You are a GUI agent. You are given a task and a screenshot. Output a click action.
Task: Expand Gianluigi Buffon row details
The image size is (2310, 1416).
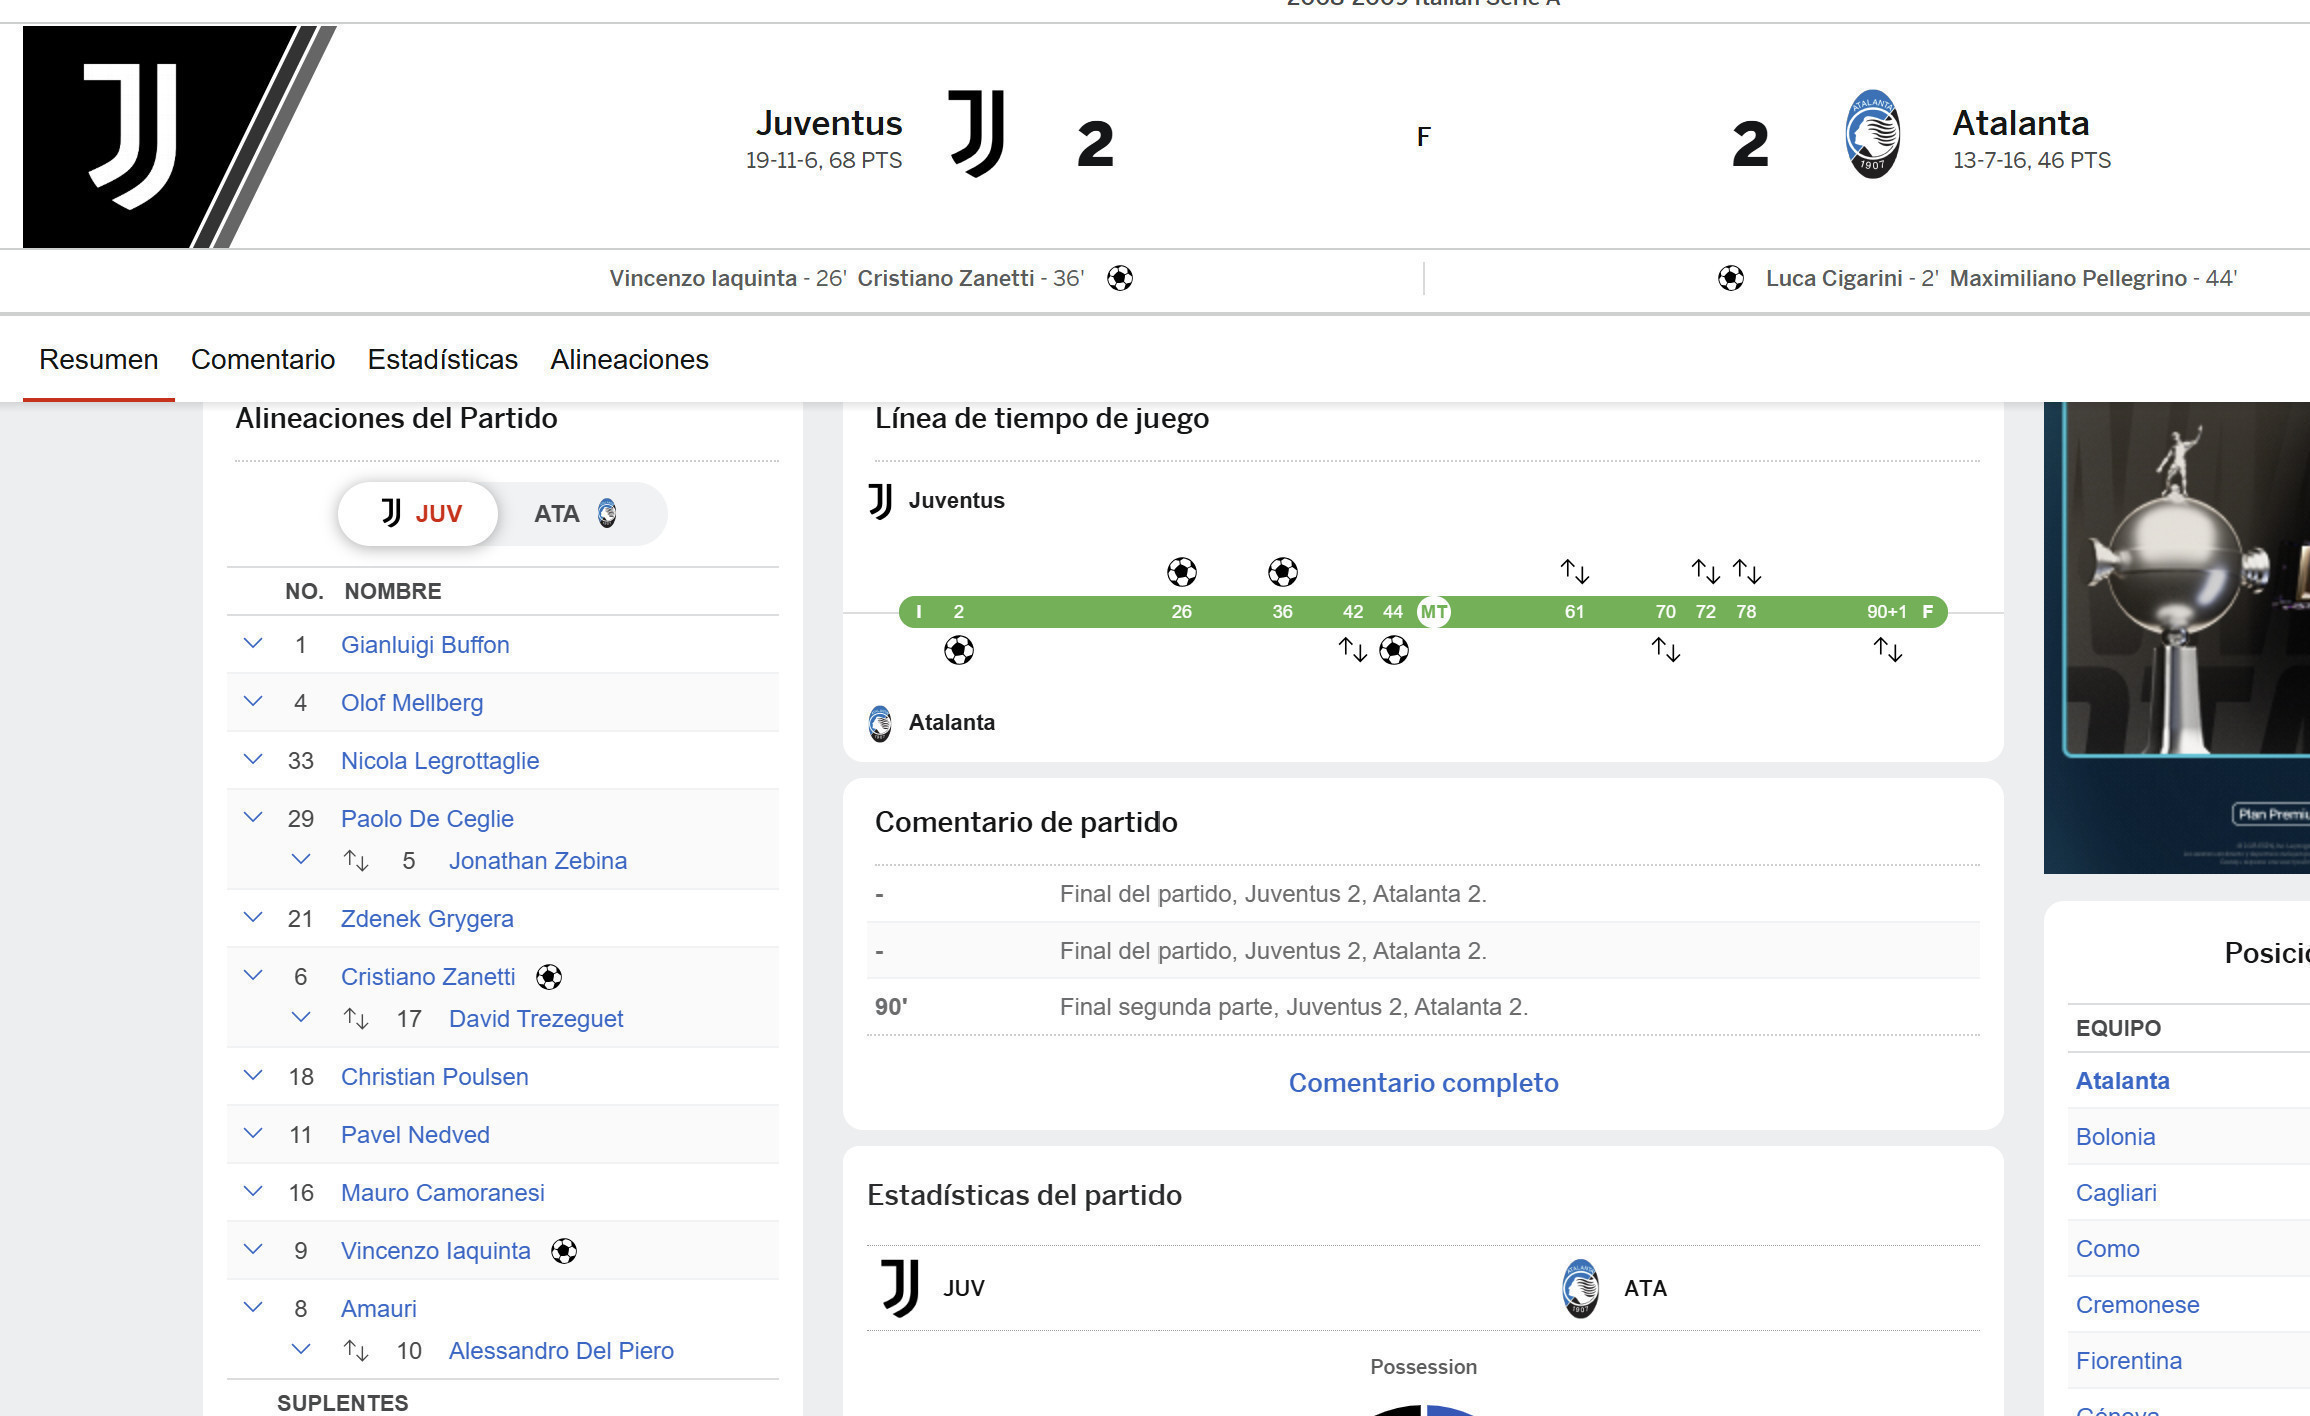[253, 644]
